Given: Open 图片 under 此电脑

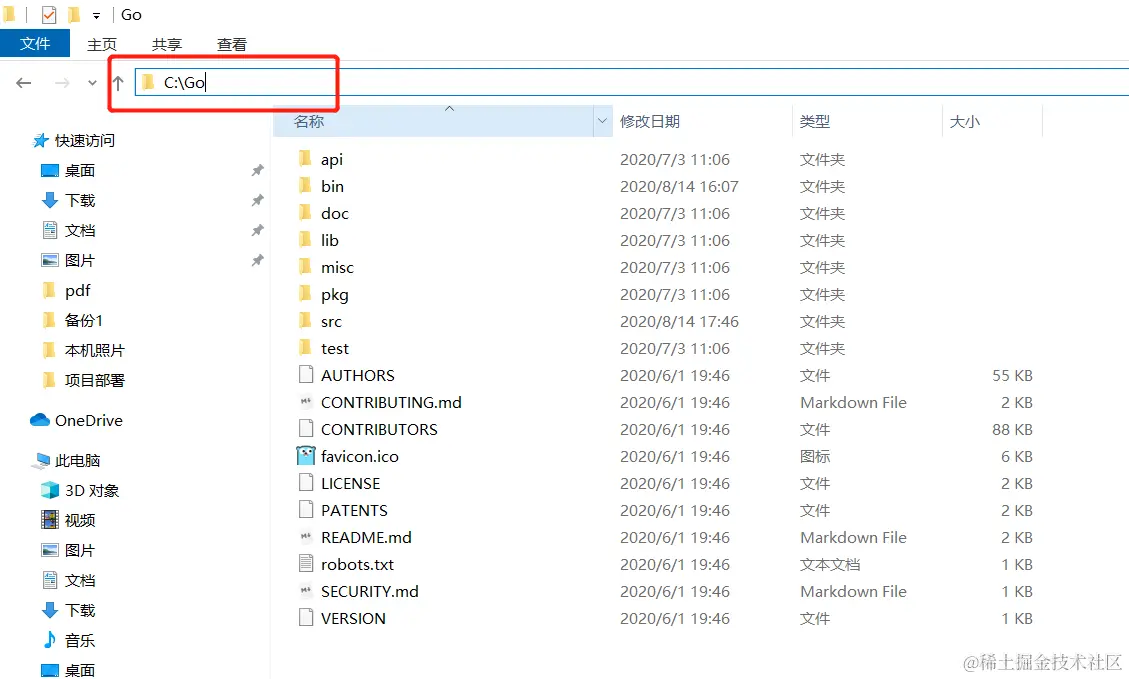Looking at the screenshot, I should tap(79, 551).
